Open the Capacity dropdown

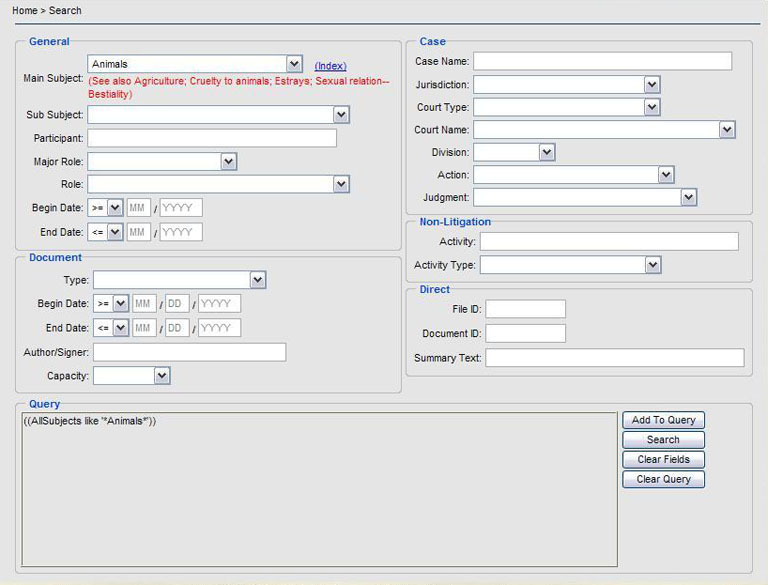[x=132, y=376]
